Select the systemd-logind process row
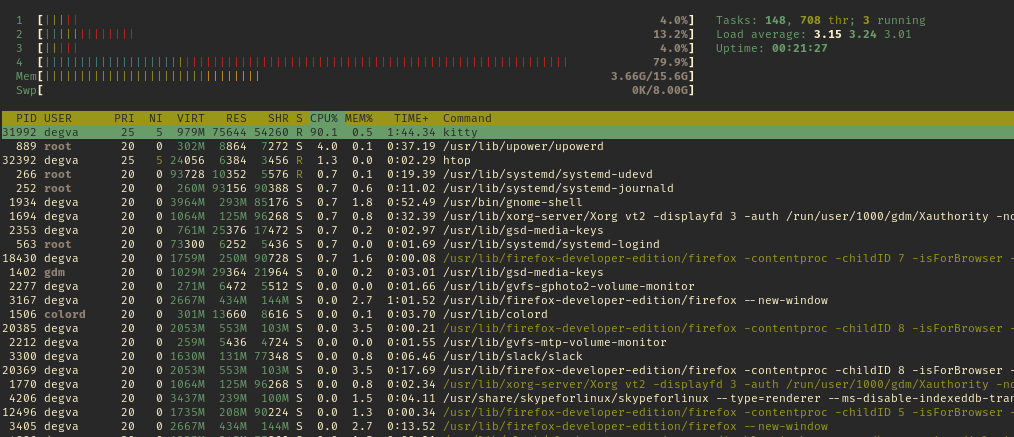The image size is (1014, 437). (507, 244)
